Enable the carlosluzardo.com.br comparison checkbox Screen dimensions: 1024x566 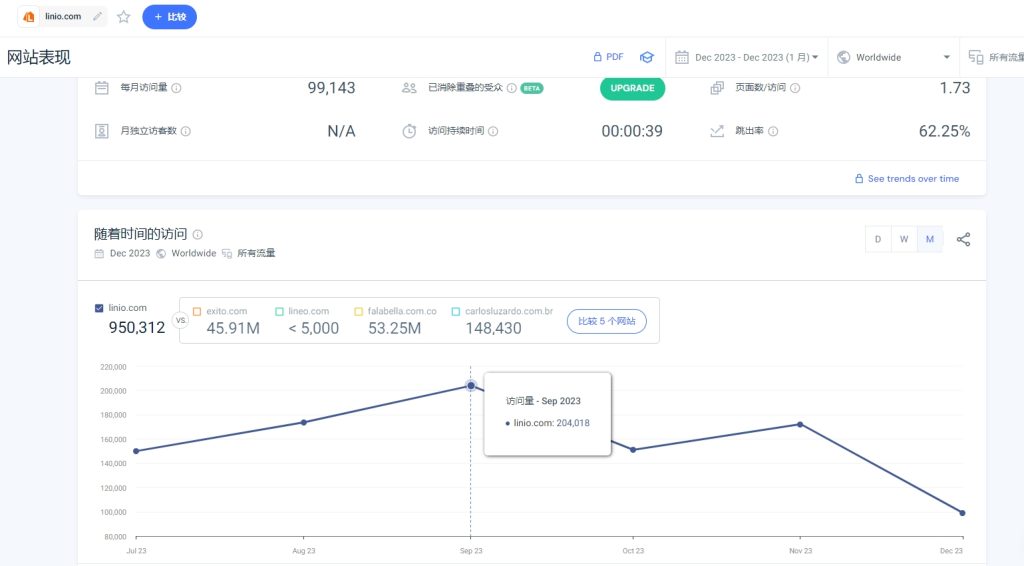point(456,311)
